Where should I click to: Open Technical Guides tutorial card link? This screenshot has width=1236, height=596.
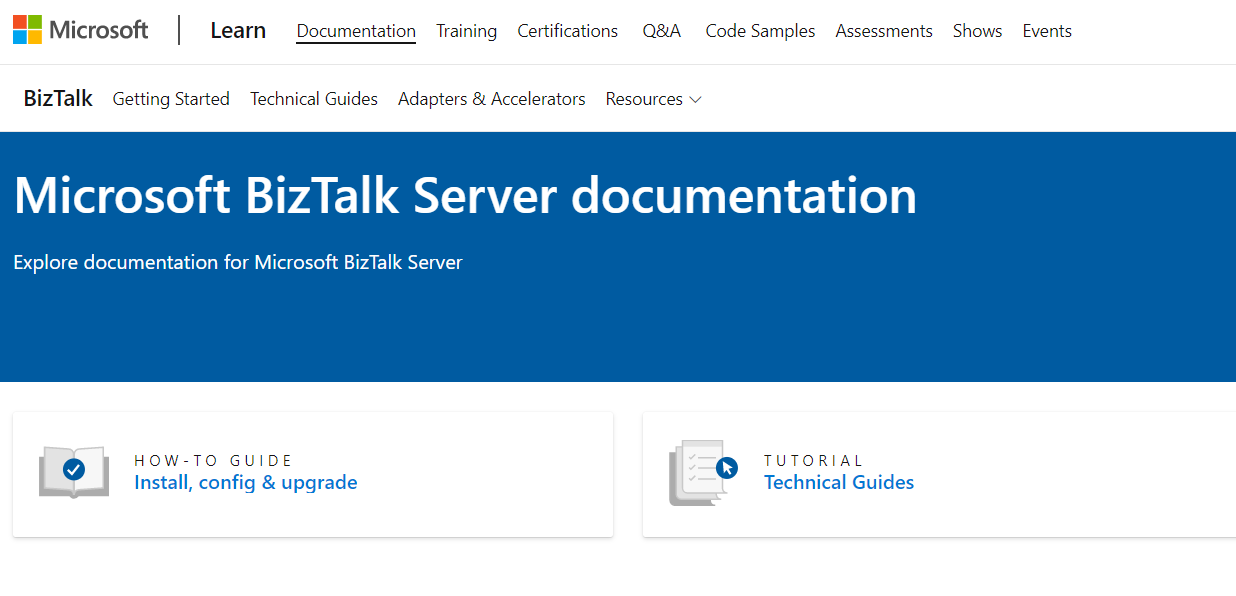click(839, 482)
